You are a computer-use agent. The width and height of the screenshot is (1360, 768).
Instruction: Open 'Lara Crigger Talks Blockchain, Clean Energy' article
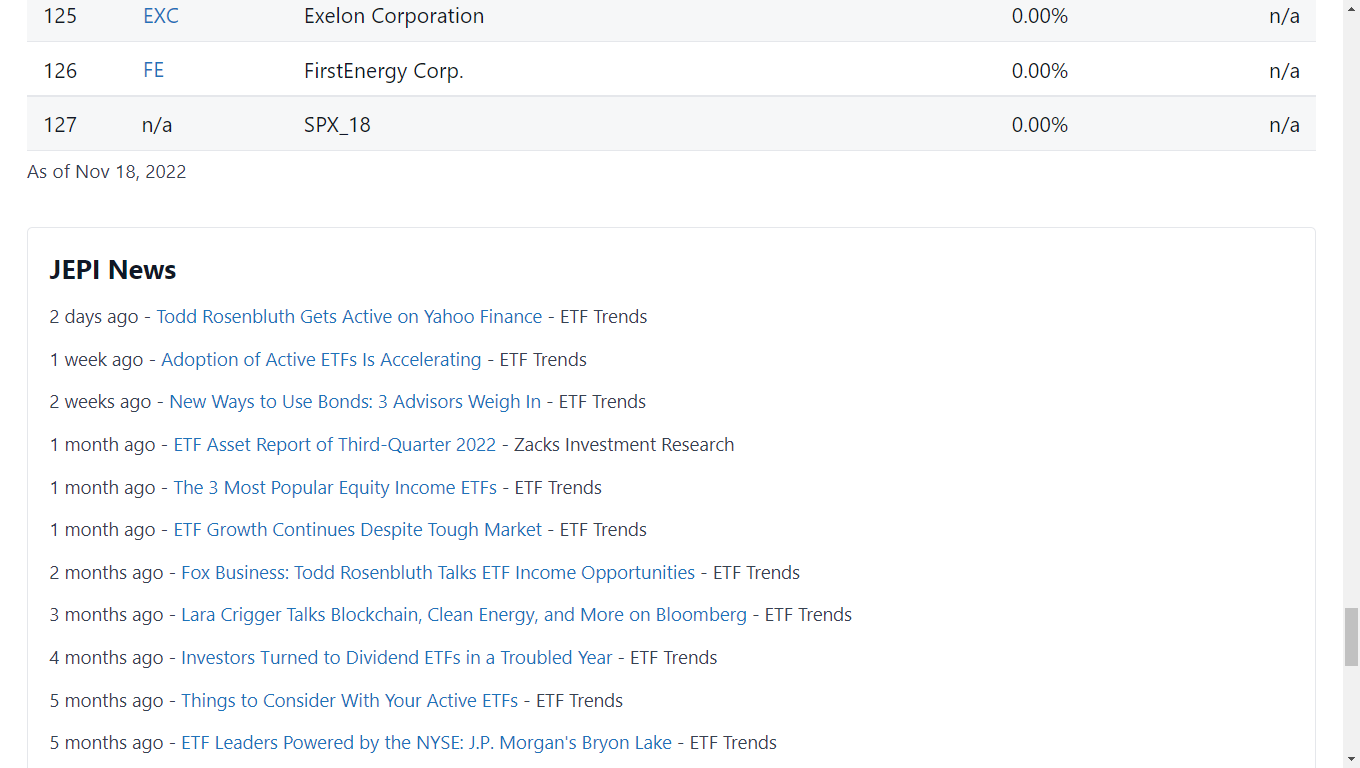(464, 615)
